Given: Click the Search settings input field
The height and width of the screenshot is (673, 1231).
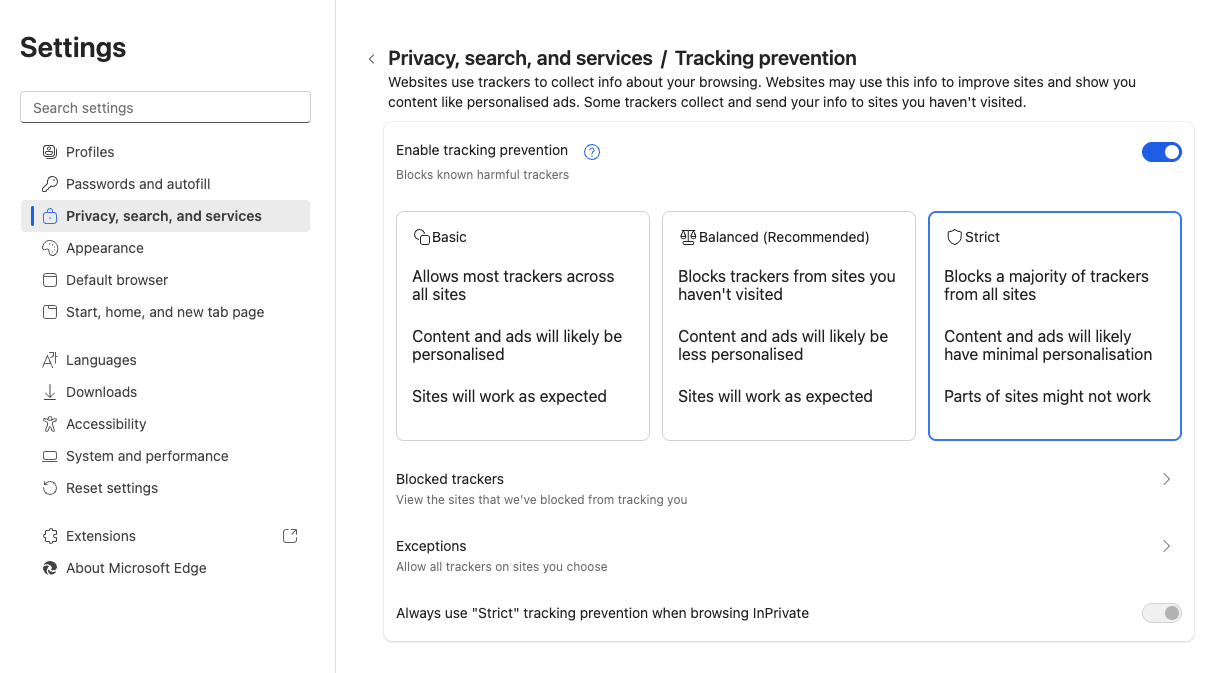Looking at the screenshot, I should (x=165, y=108).
